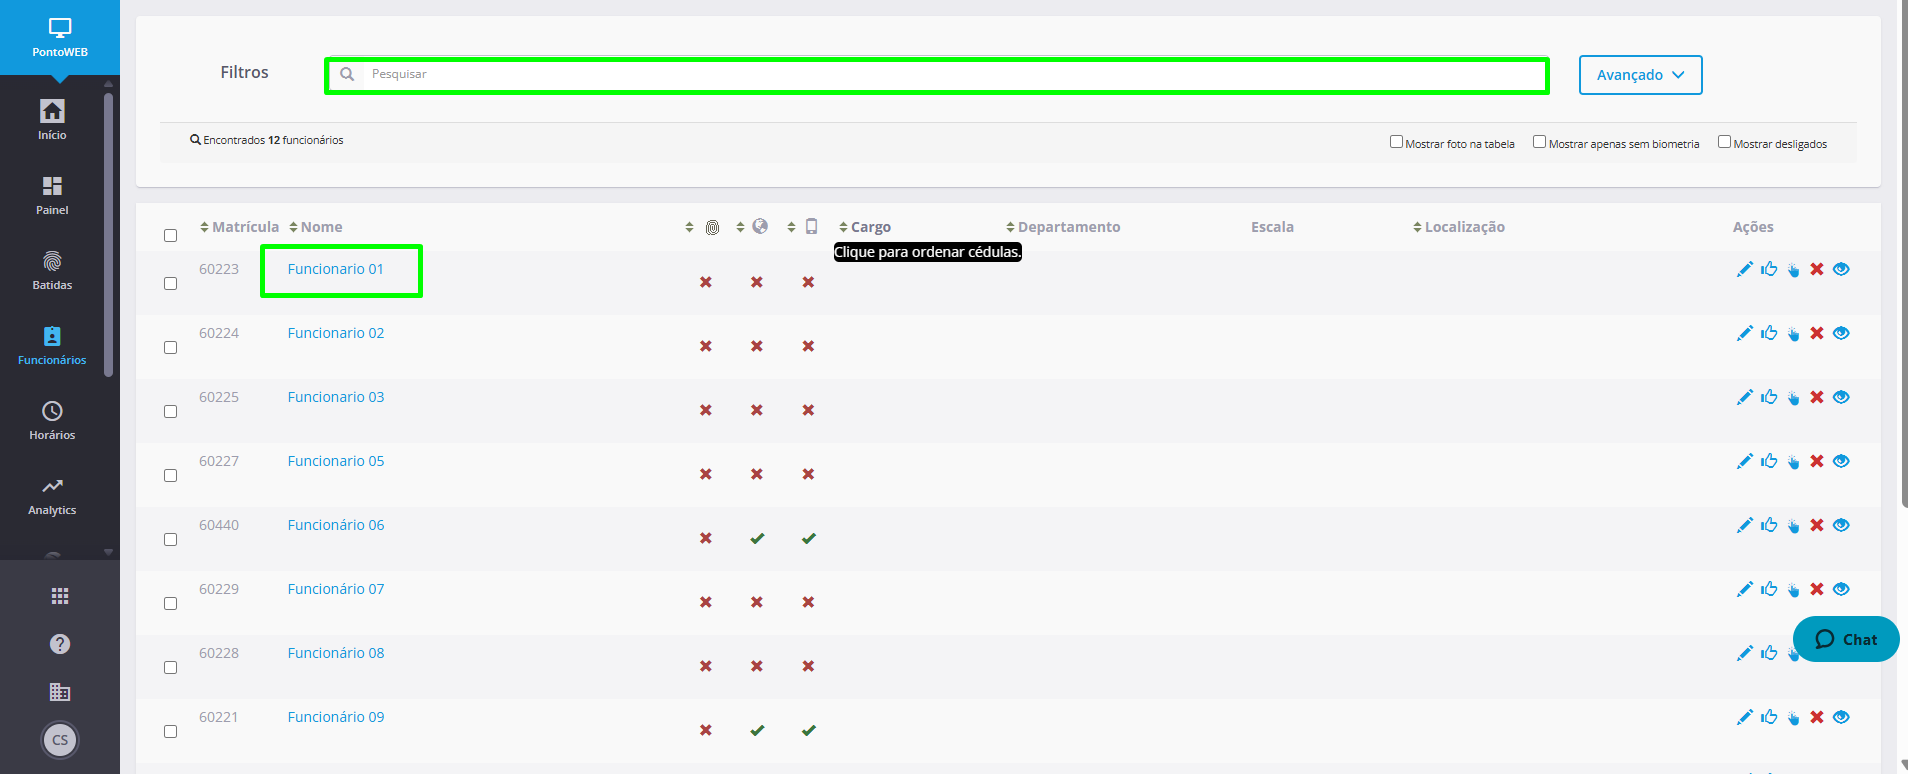Edit Funcionário 06 with pencil icon
1908x774 pixels.
1745,525
